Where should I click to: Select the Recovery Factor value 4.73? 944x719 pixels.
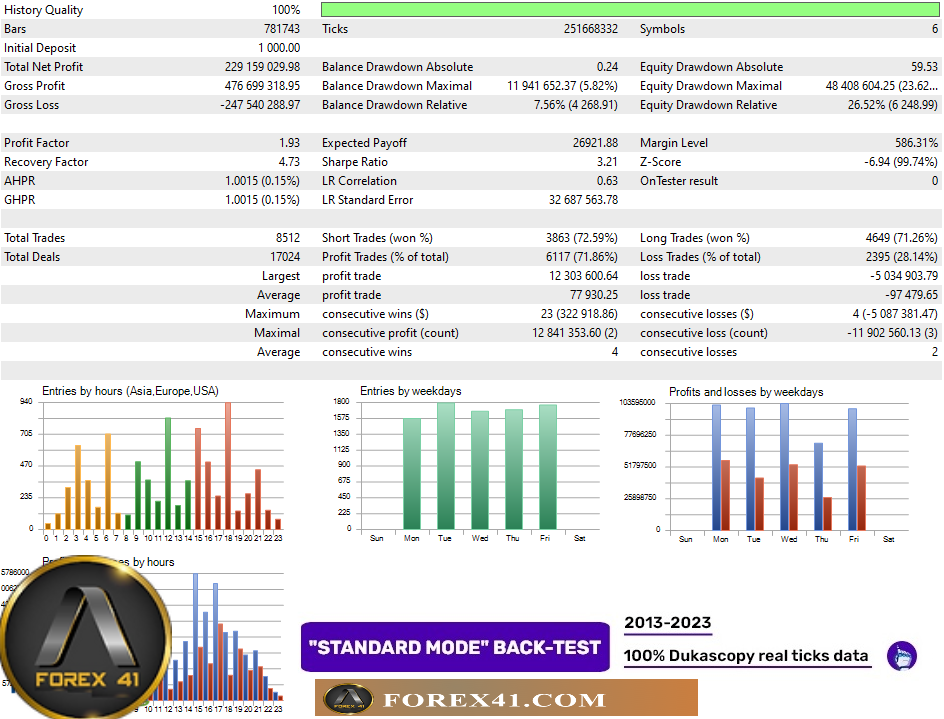pos(290,162)
